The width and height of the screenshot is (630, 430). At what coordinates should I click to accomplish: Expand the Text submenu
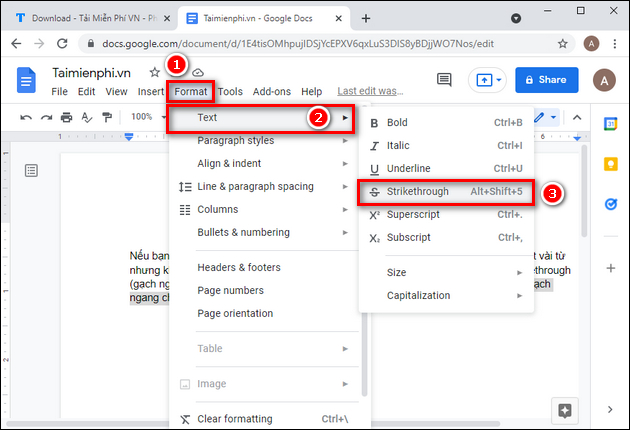click(260, 118)
